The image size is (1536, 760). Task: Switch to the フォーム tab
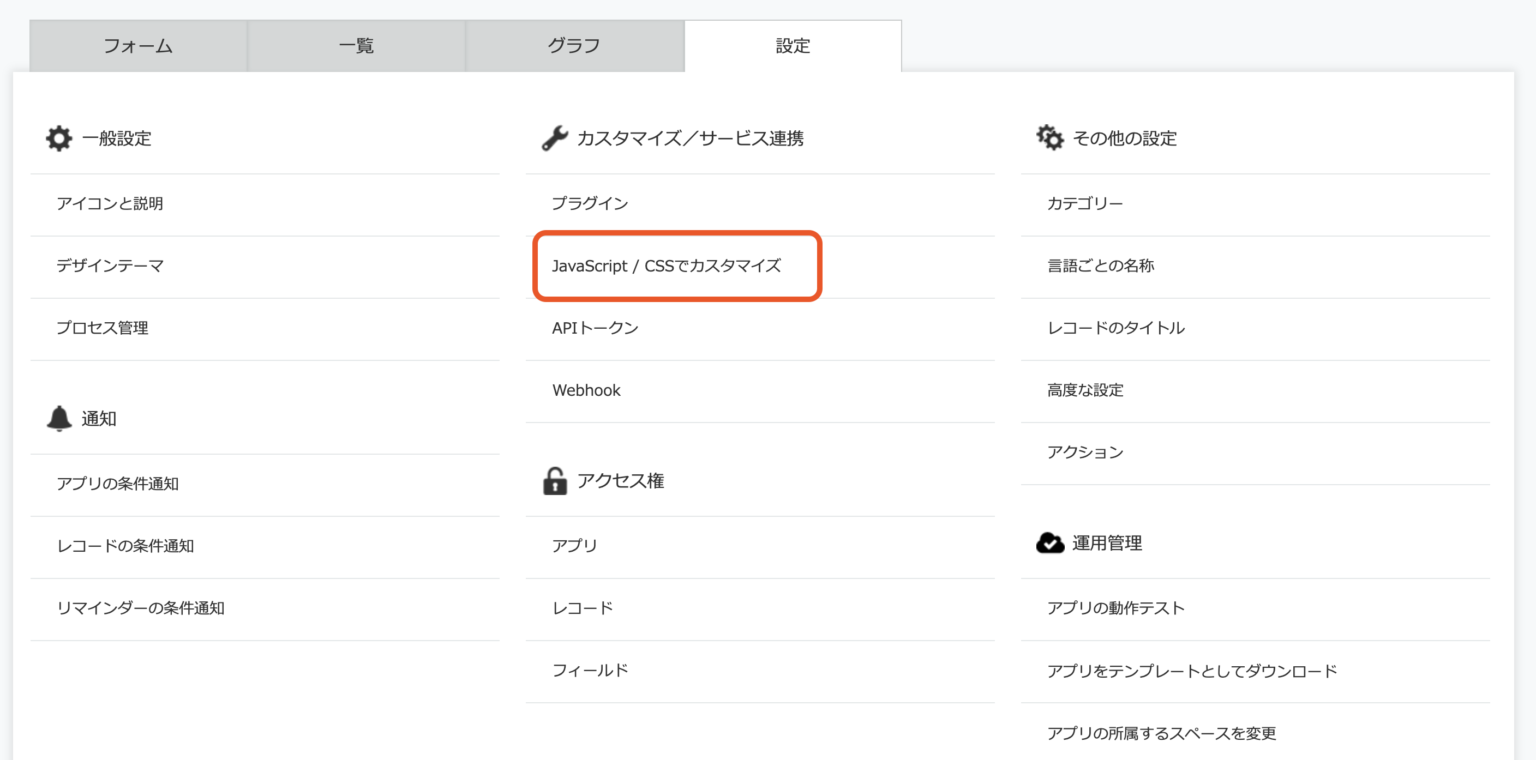tap(138, 46)
